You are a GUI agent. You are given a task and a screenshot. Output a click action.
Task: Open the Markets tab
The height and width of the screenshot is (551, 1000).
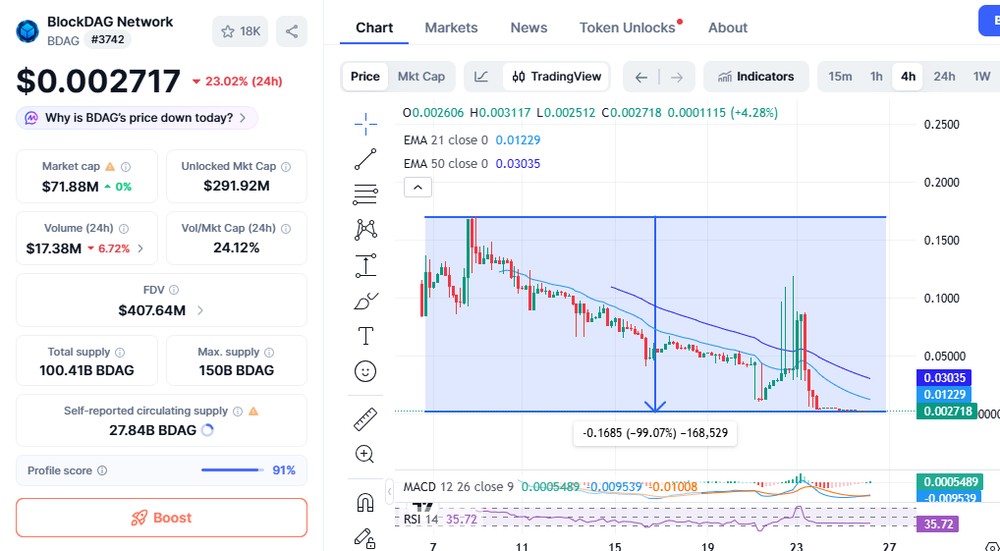coord(451,27)
